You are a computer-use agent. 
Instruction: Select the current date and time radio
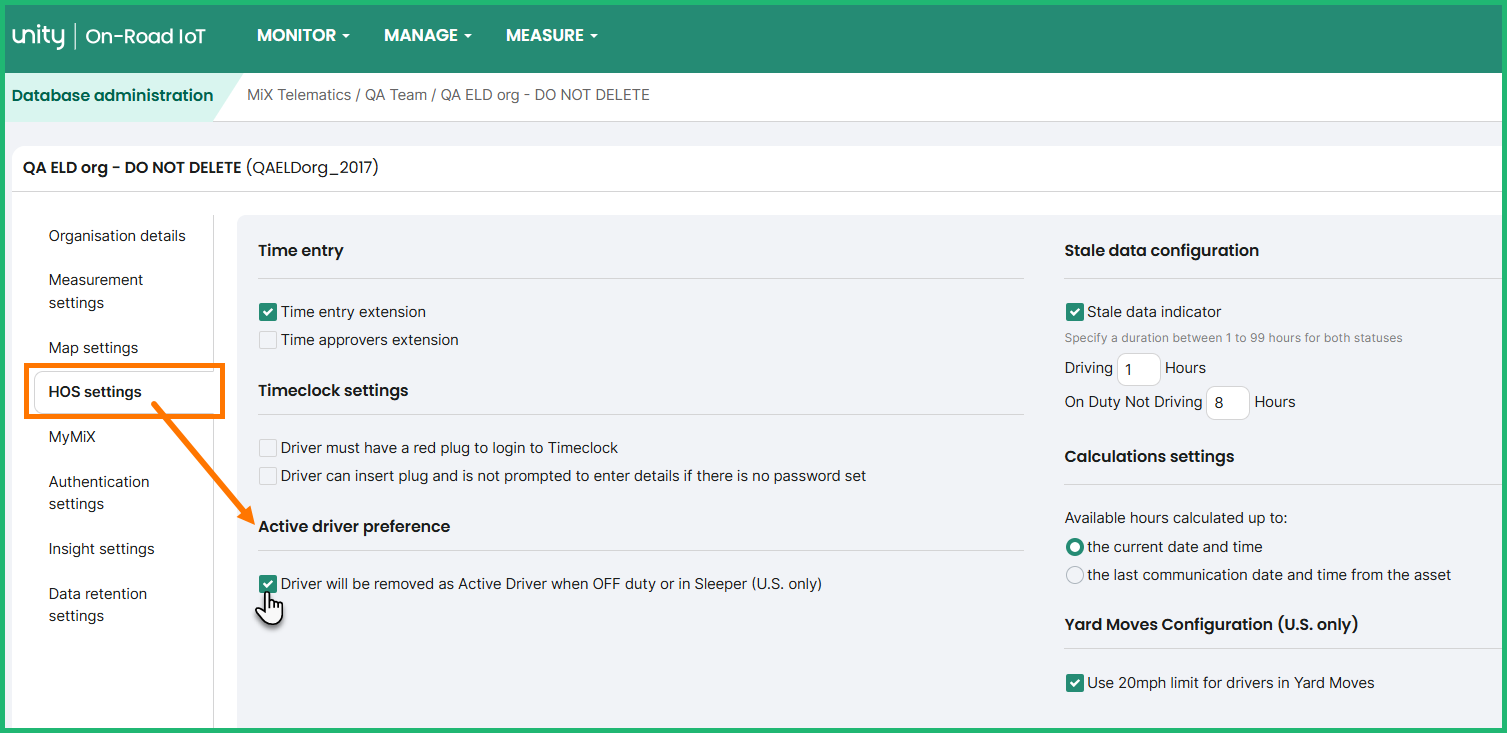click(1075, 547)
